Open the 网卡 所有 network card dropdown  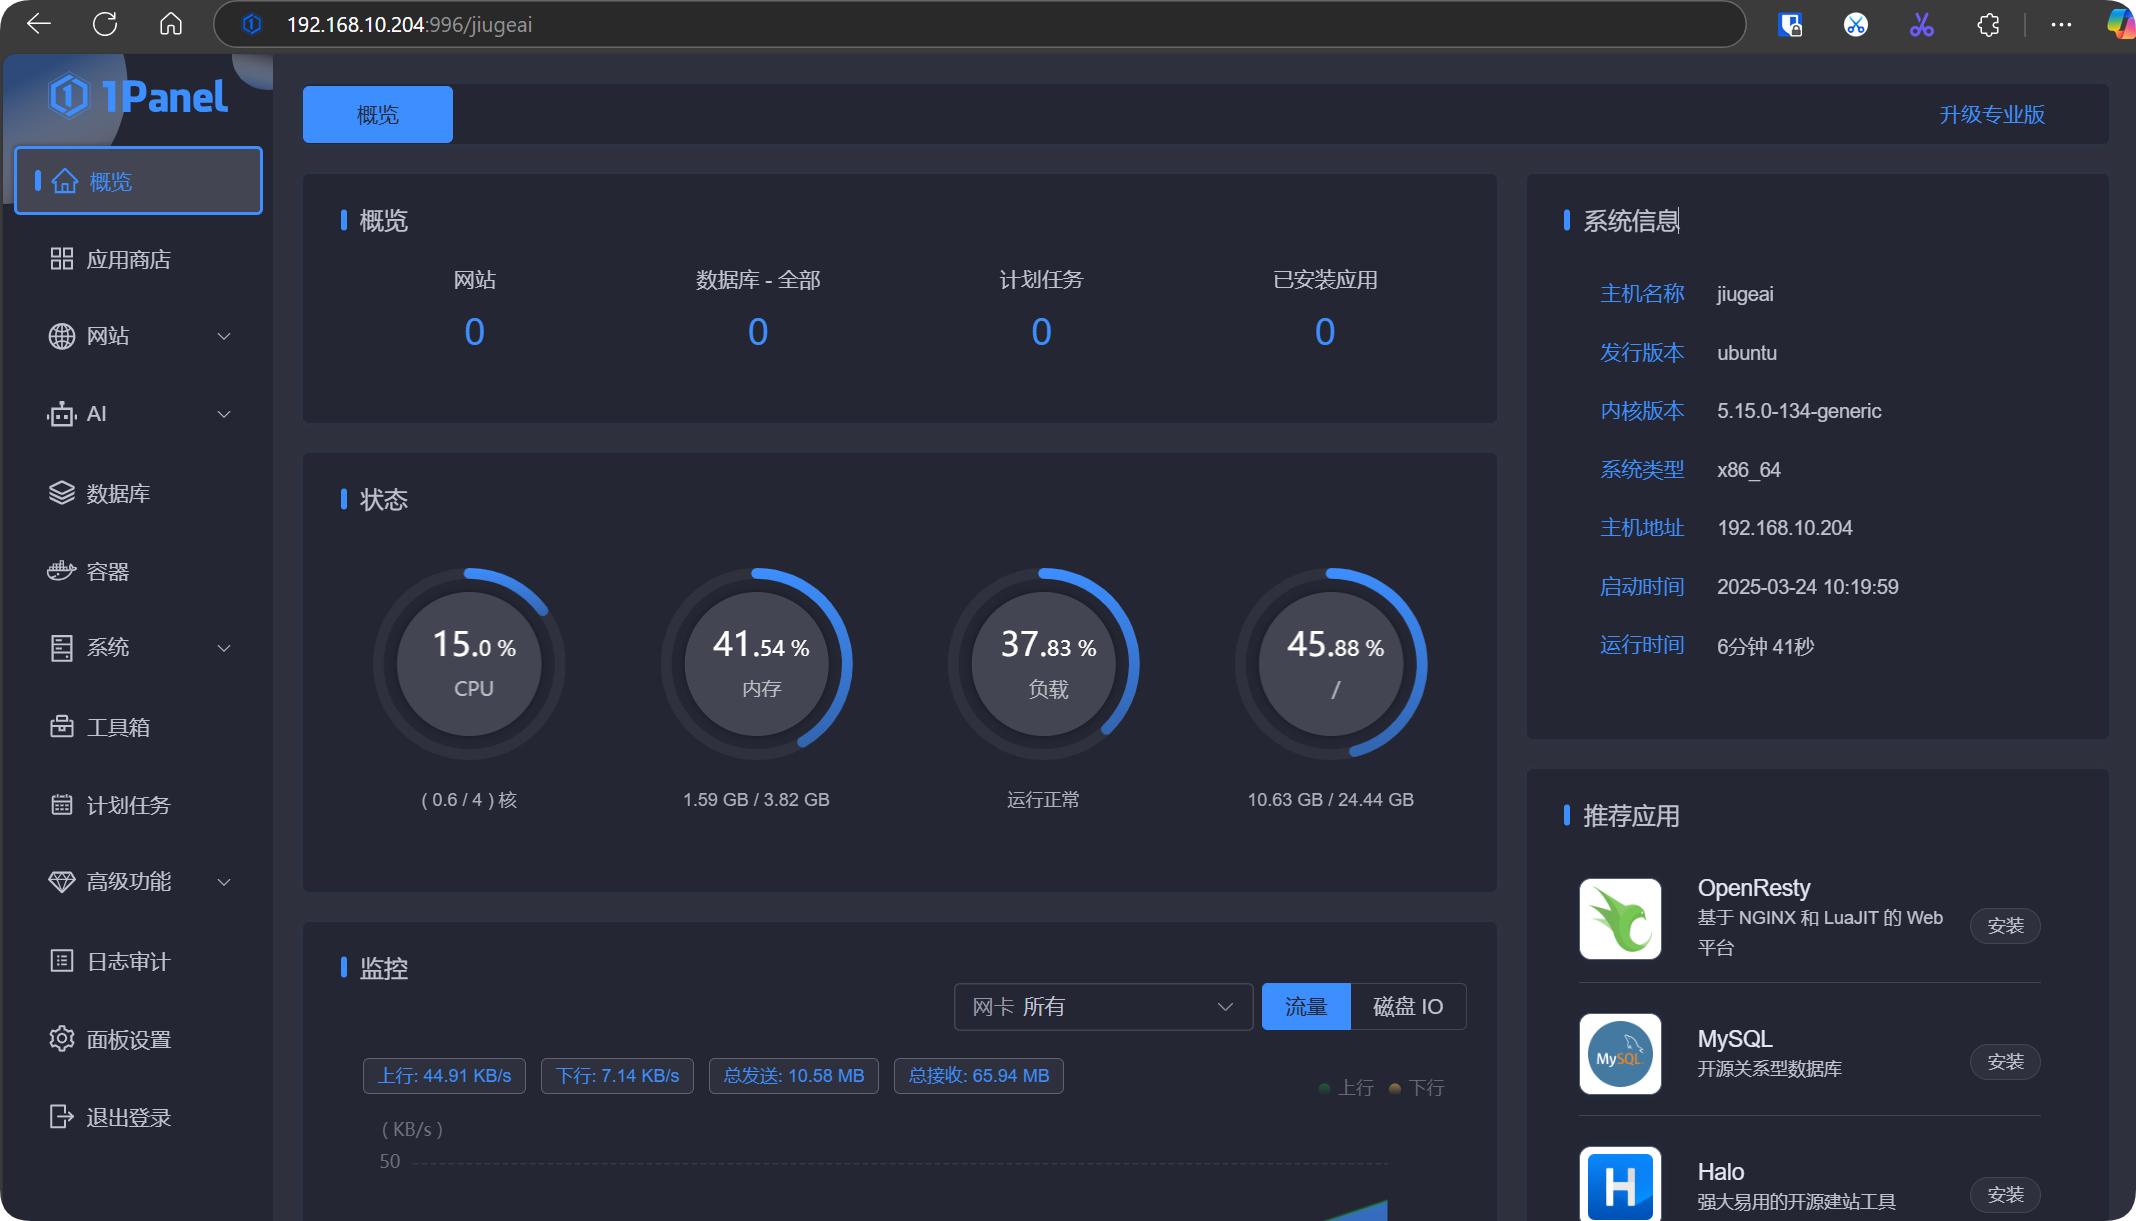(1102, 1006)
